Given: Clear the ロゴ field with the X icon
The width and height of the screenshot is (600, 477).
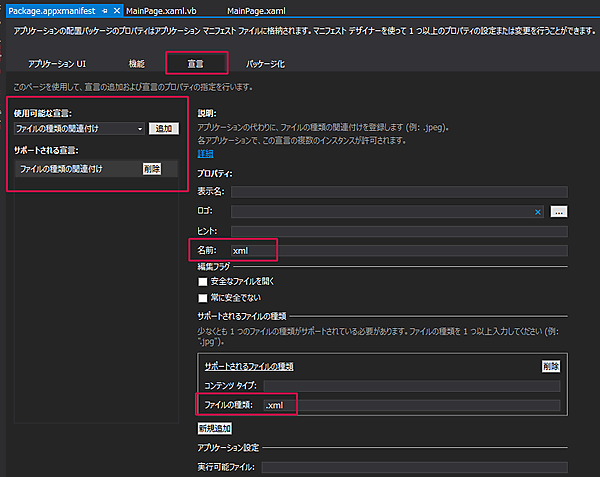Looking at the screenshot, I should coord(537,212).
